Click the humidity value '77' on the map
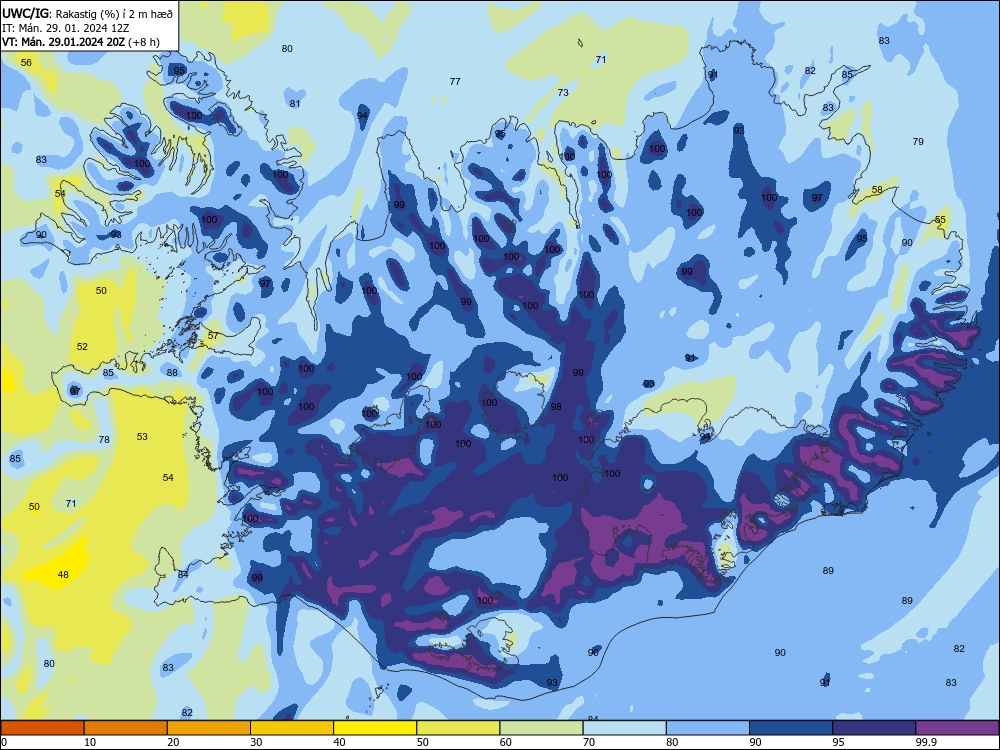 coord(455,82)
